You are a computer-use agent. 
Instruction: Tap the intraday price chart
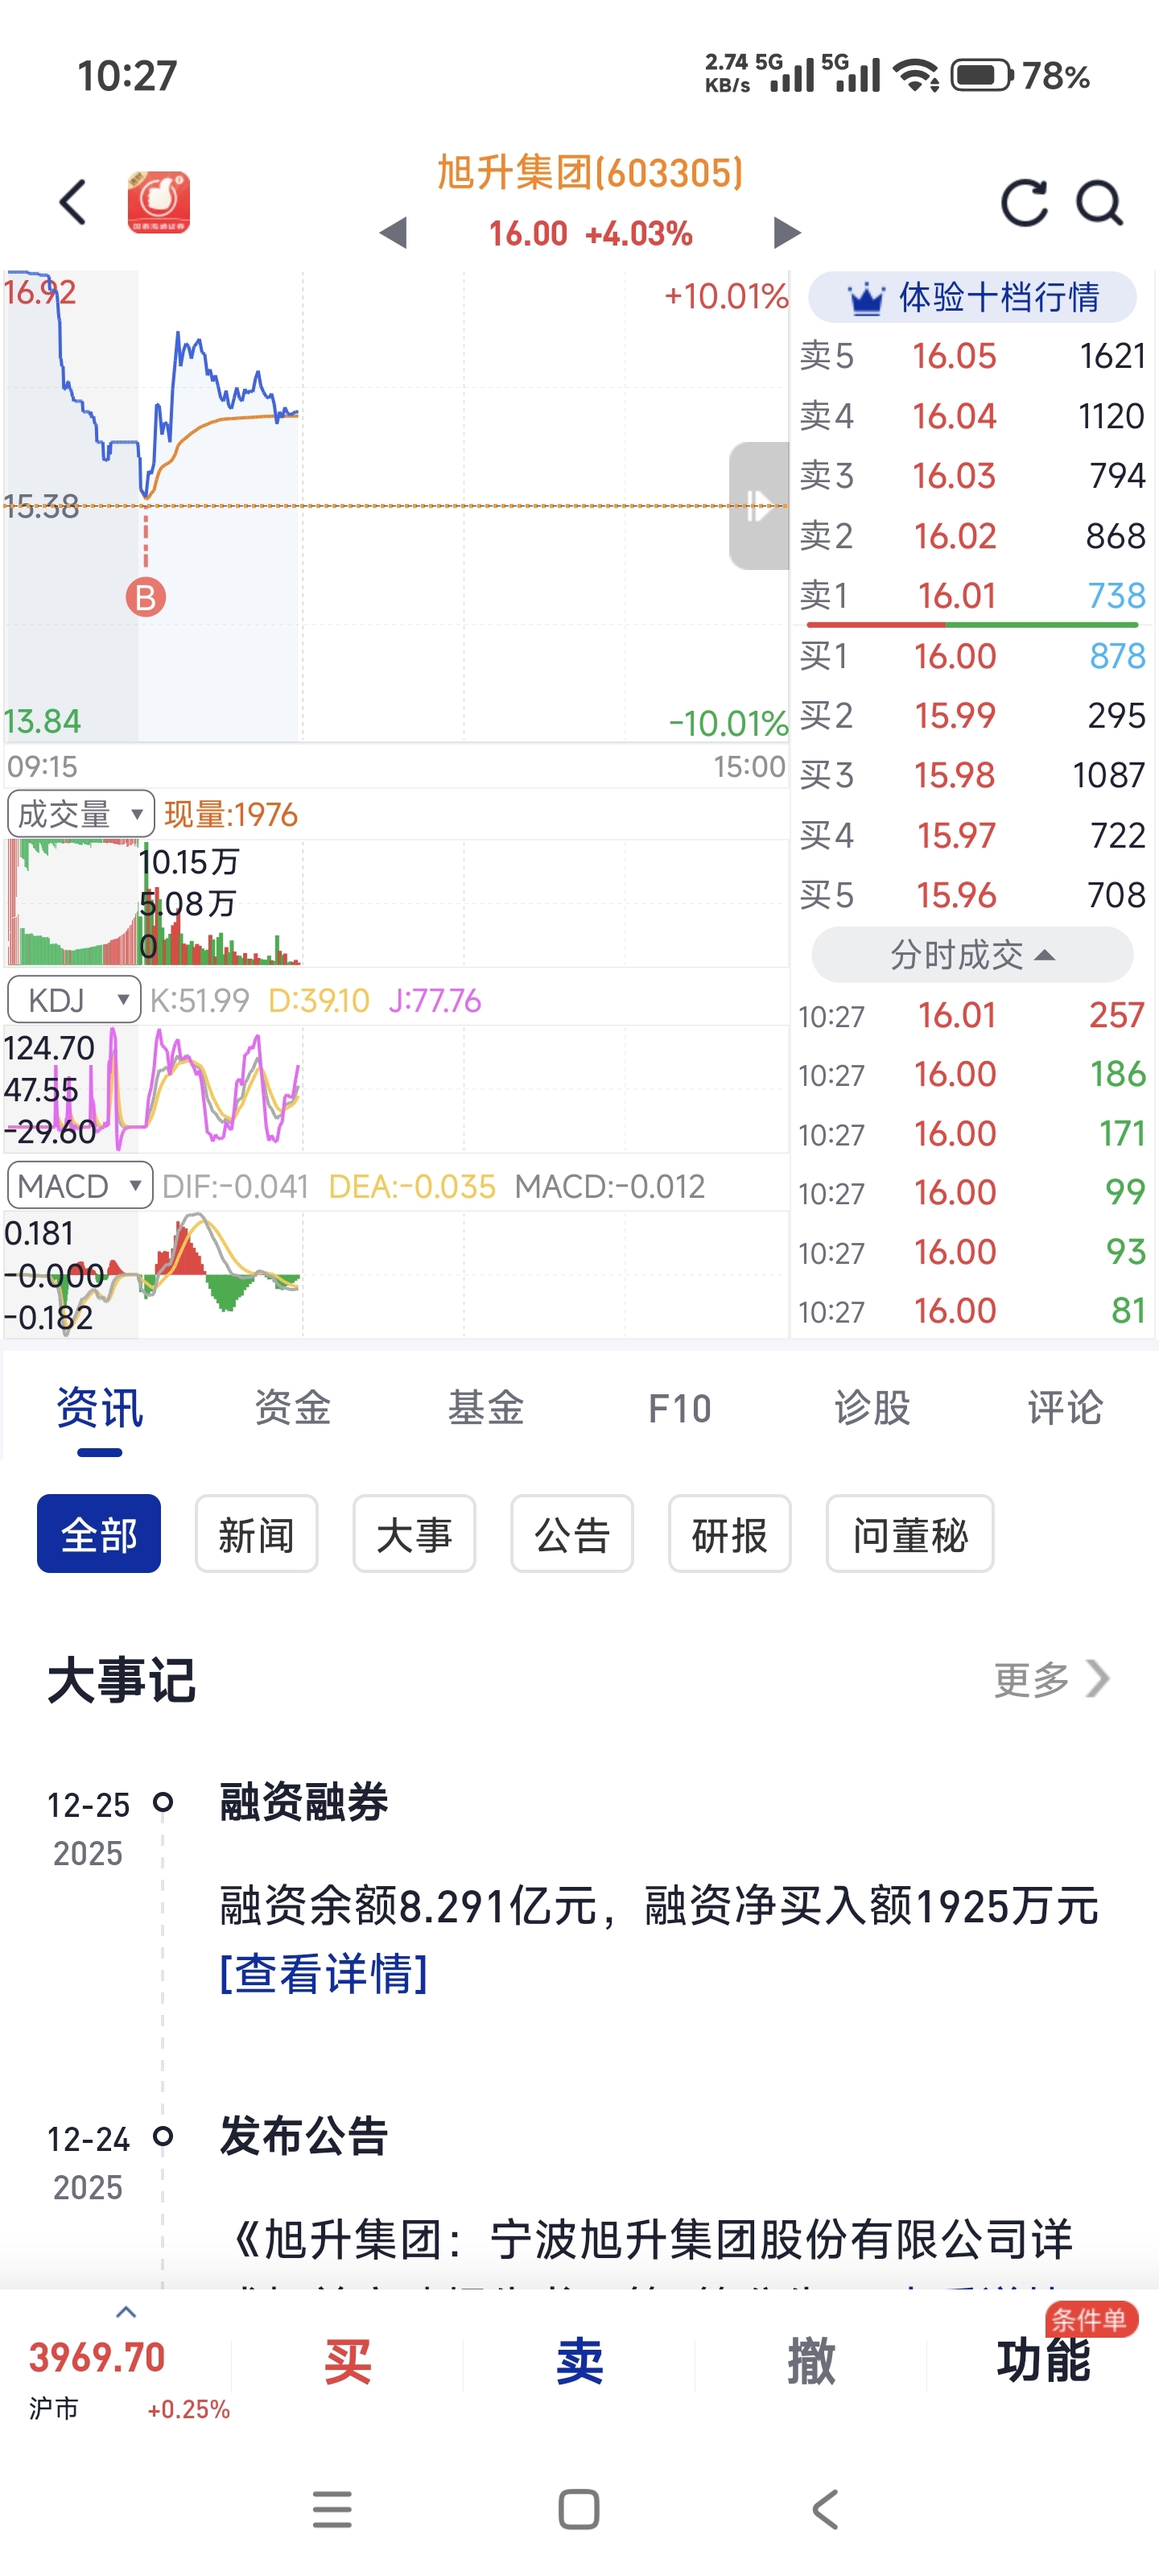point(396,506)
